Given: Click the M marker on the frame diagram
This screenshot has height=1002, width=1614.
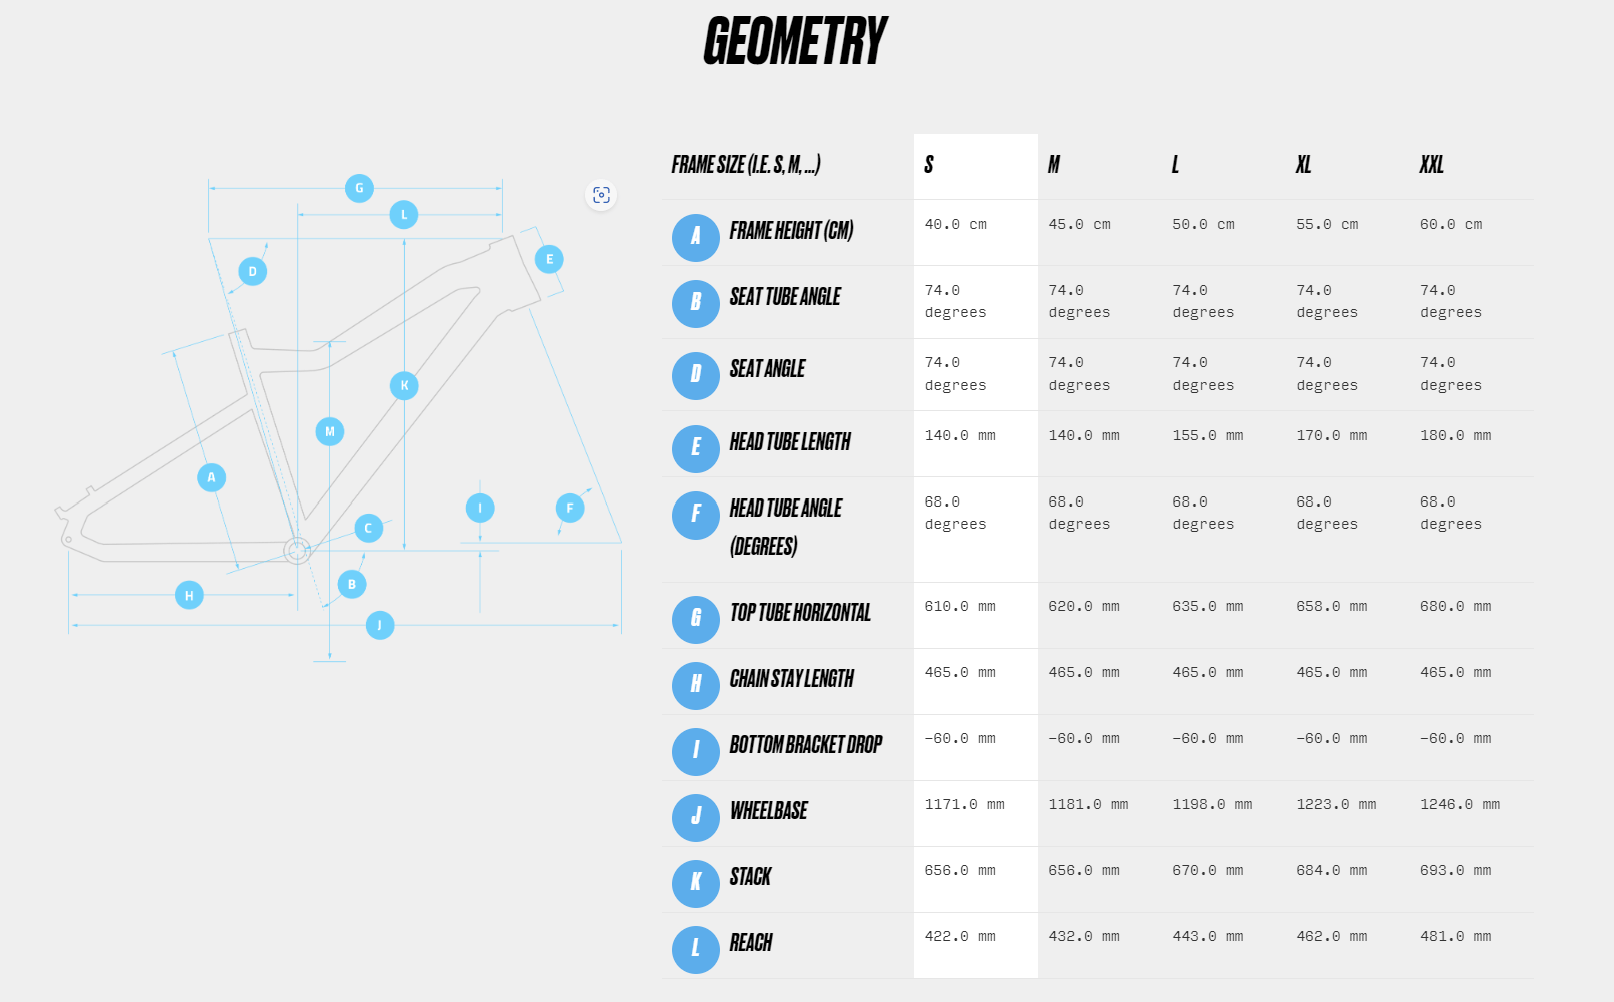Looking at the screenshot, I should [329, 431].
